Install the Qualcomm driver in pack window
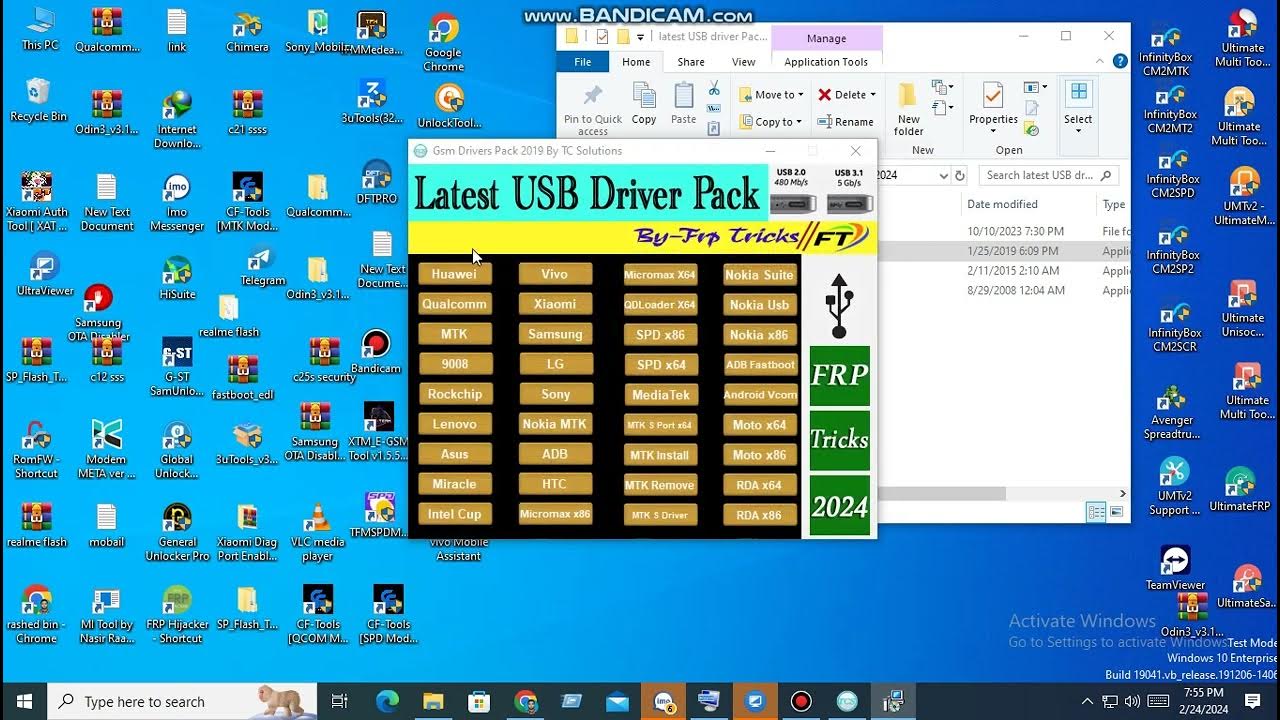 [x=454, y=304]
